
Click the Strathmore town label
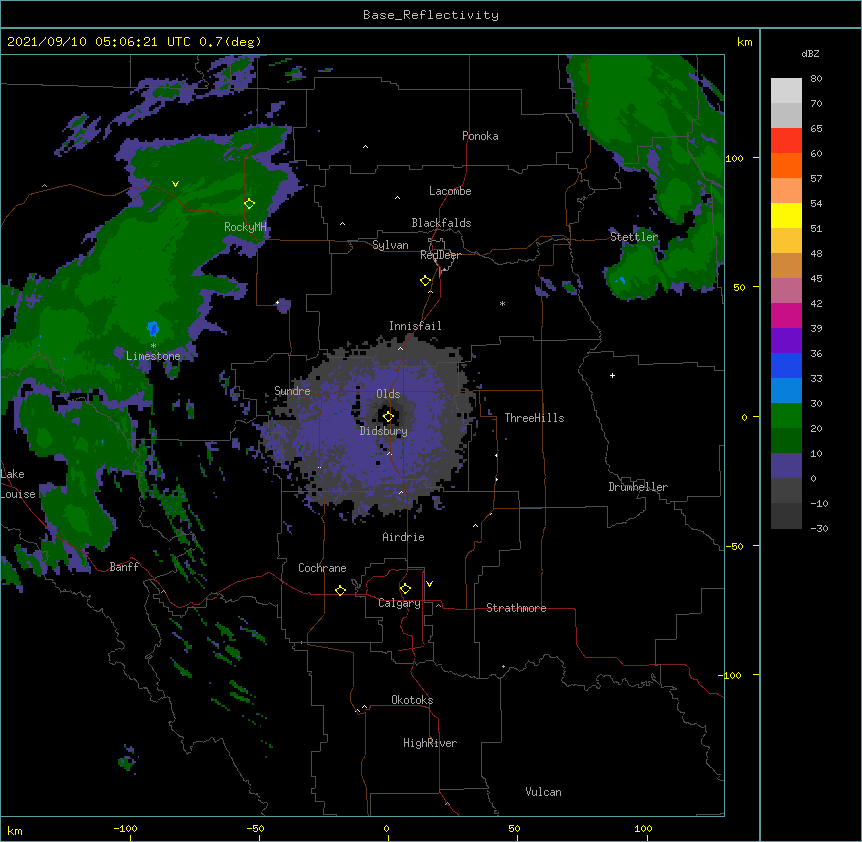(516, 608)
